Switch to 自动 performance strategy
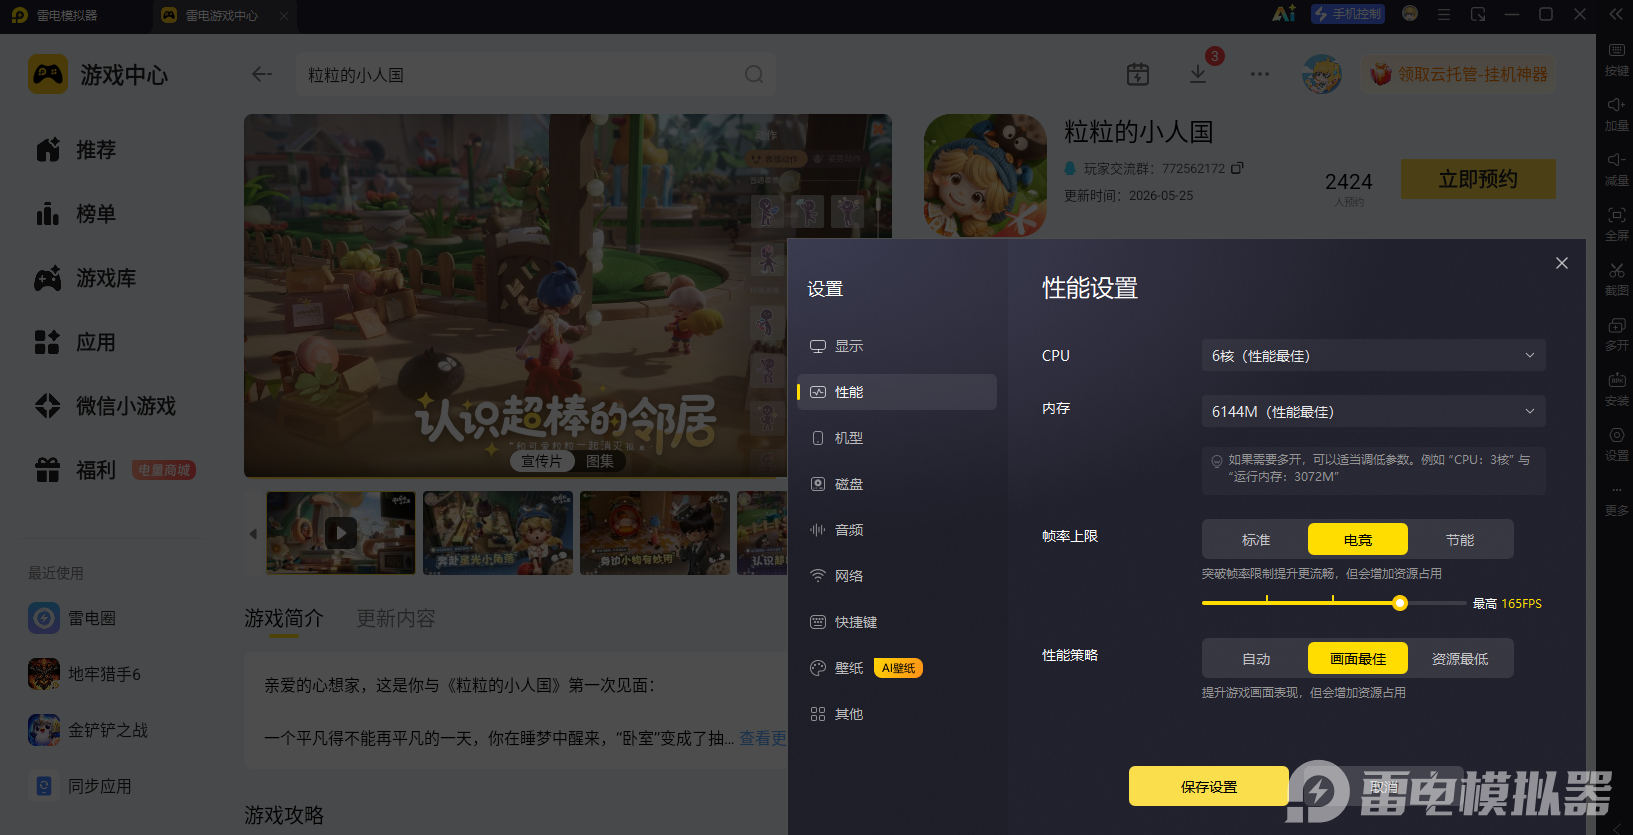 1256,658
